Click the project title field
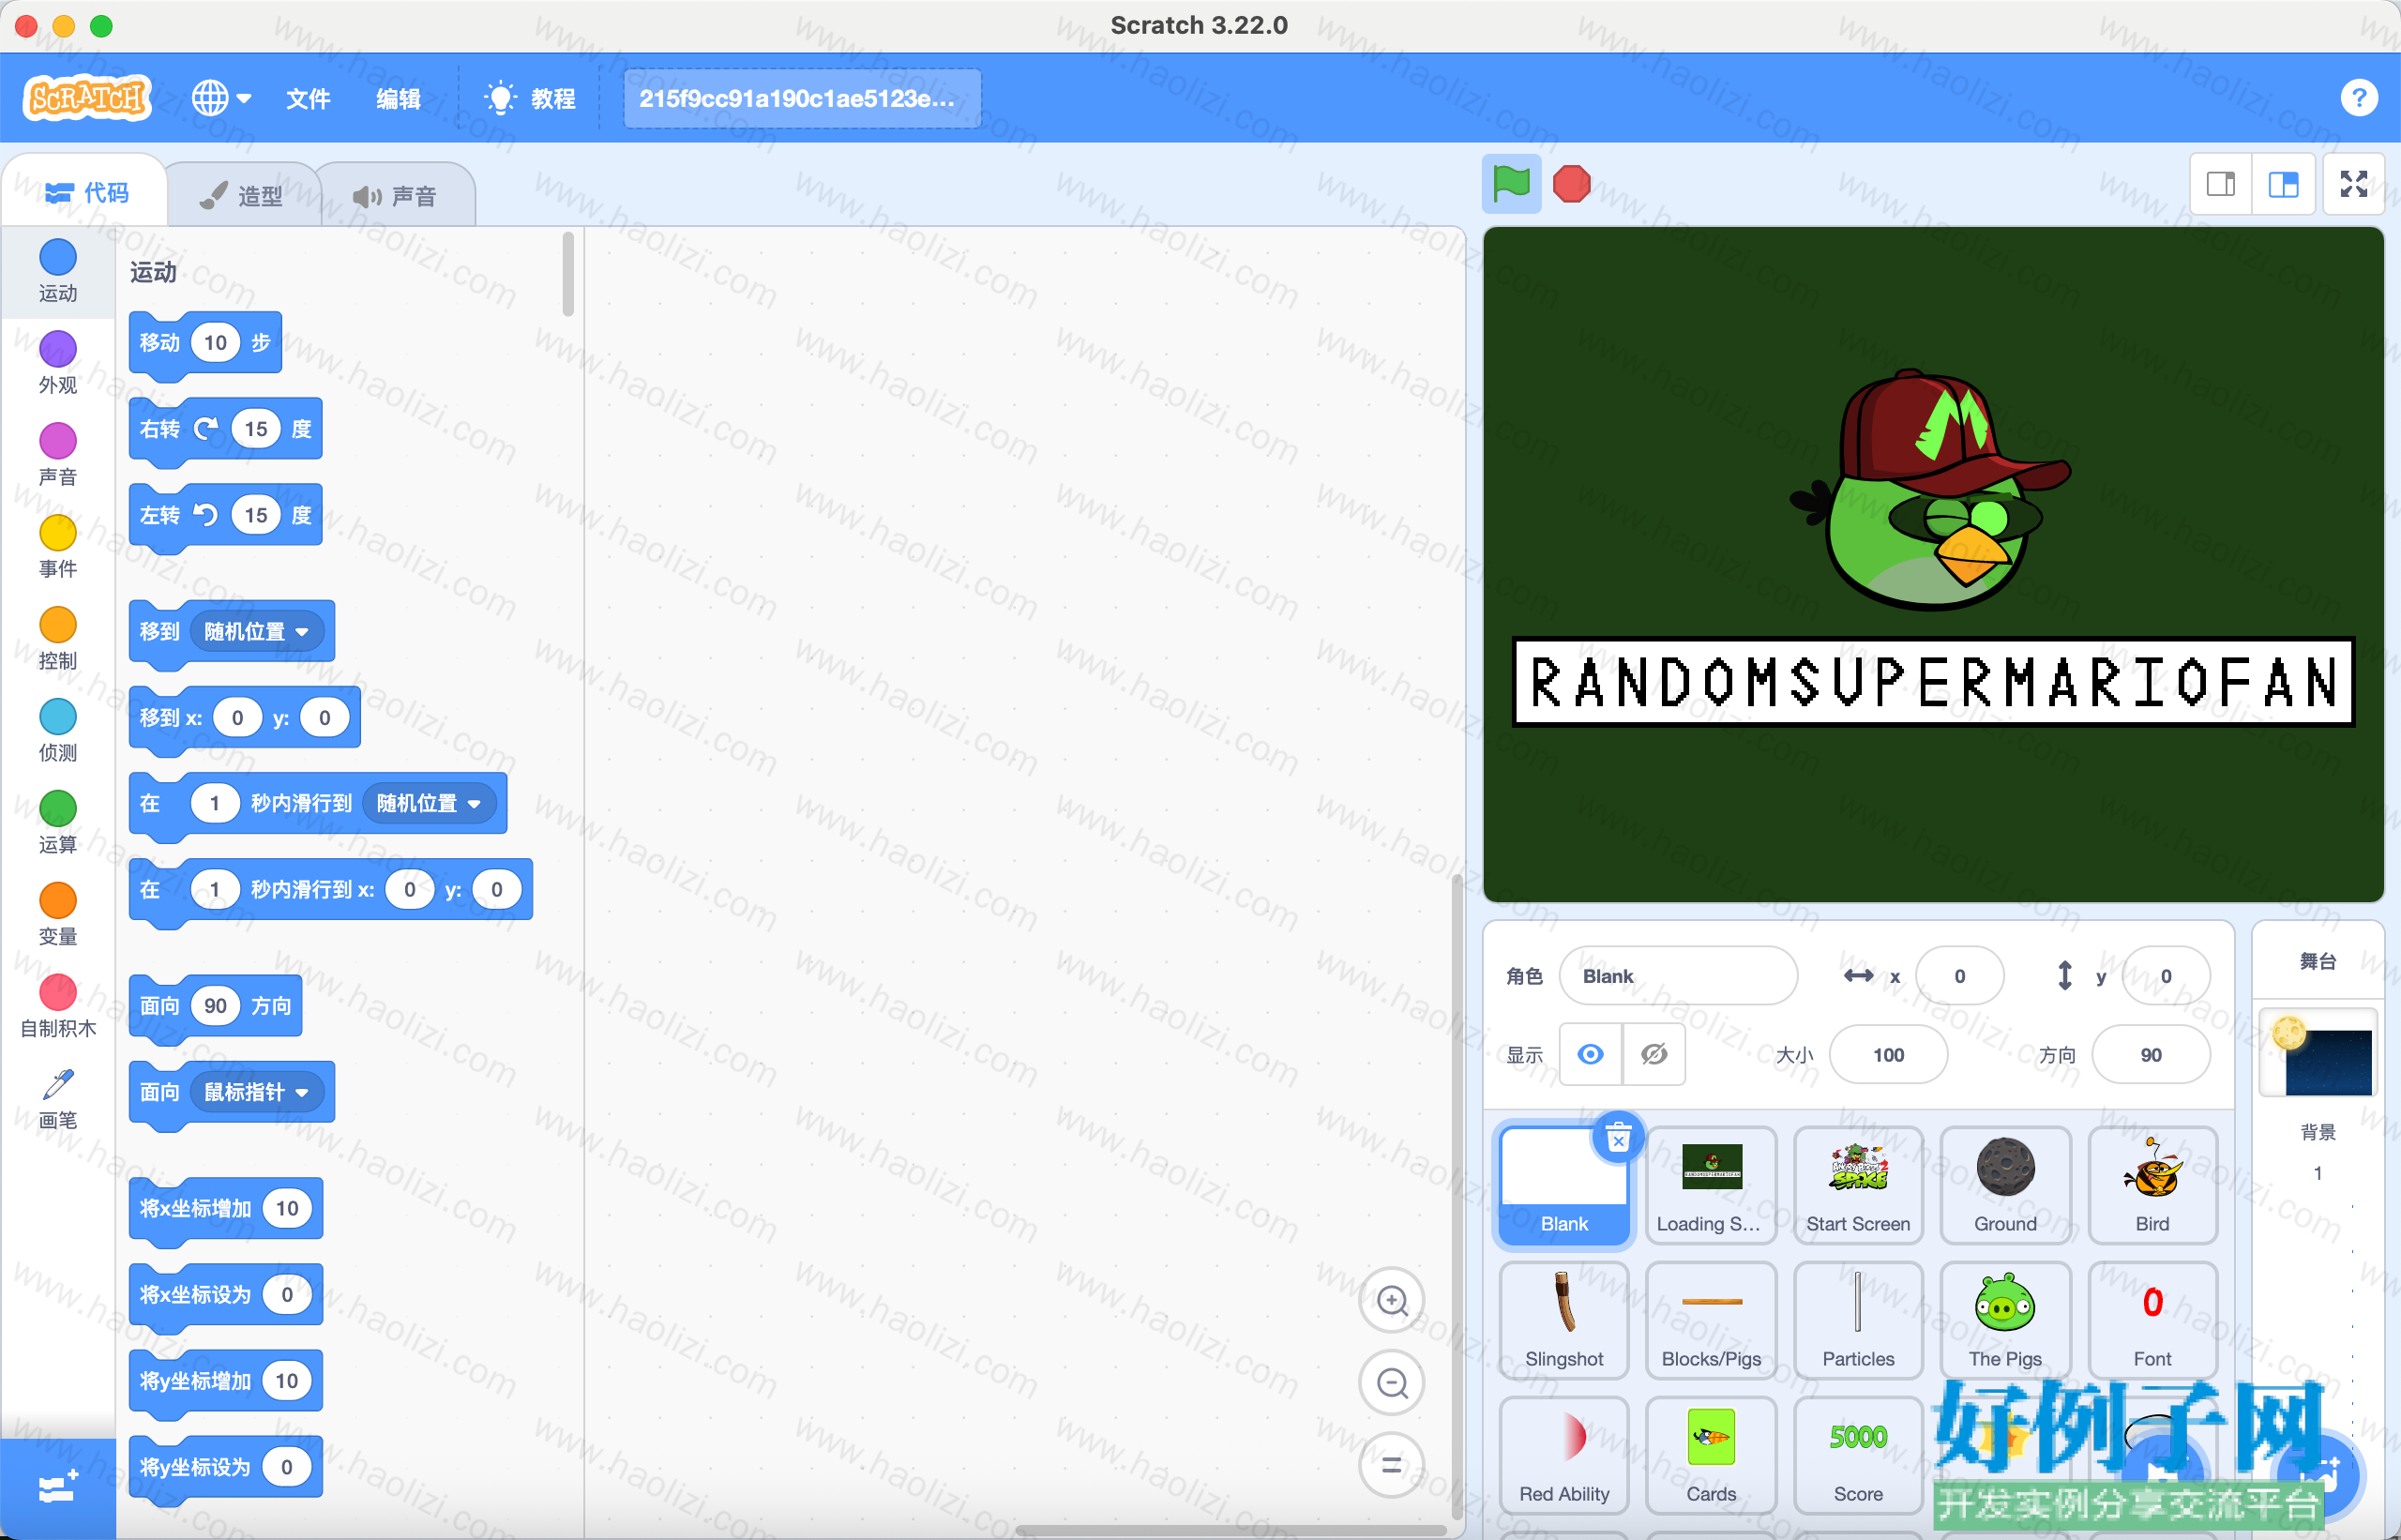The height and width of the screenshot is (1540, 2401). tap(802, 98)
